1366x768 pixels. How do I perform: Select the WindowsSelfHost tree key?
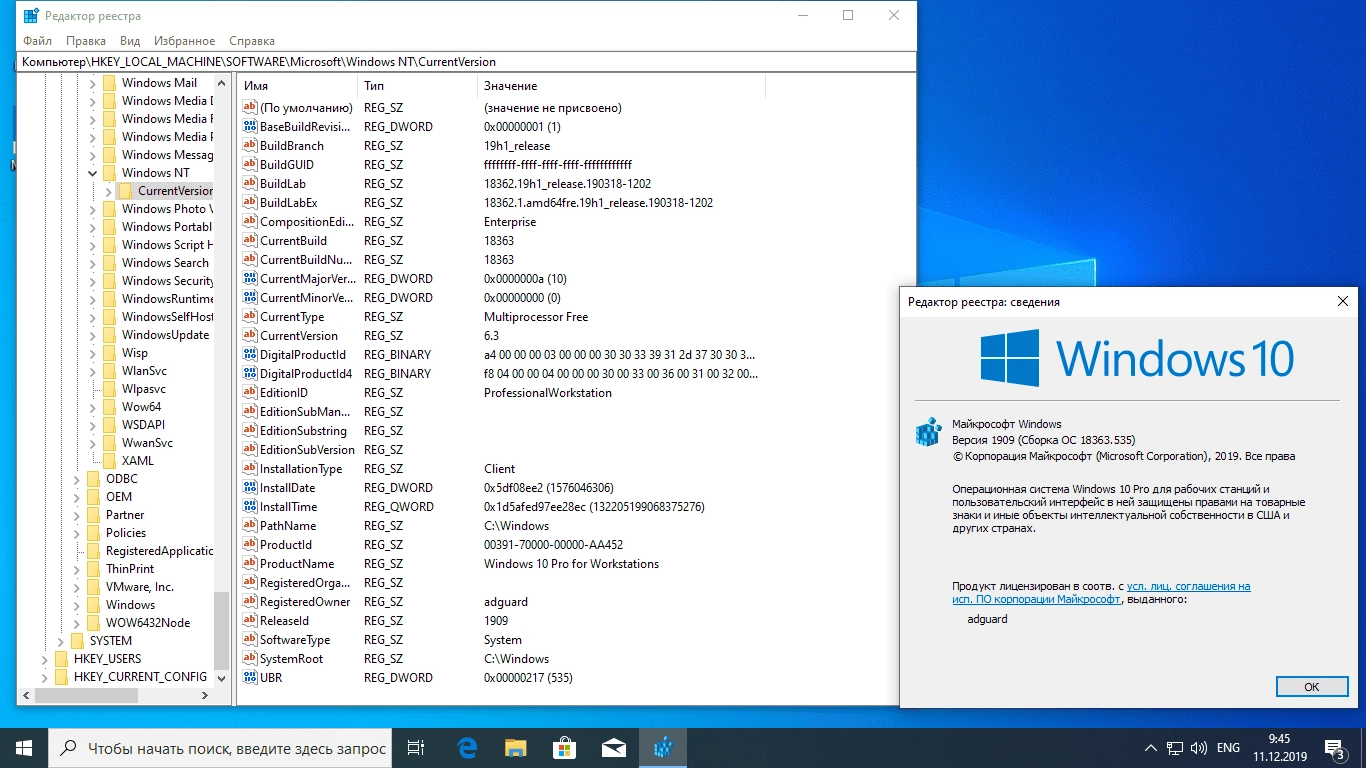coord(167,317)
